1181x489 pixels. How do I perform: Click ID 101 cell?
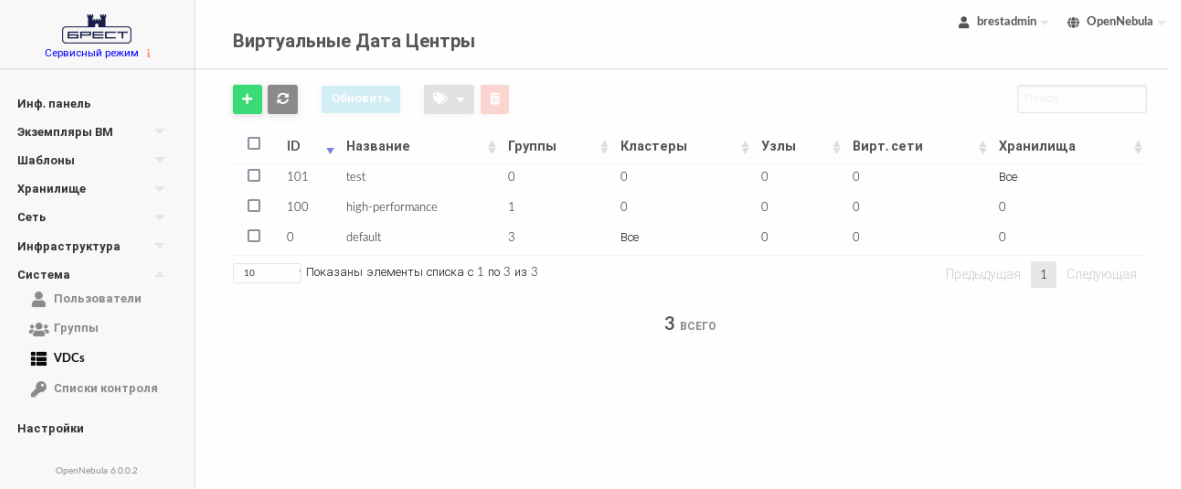click(298, 176)
